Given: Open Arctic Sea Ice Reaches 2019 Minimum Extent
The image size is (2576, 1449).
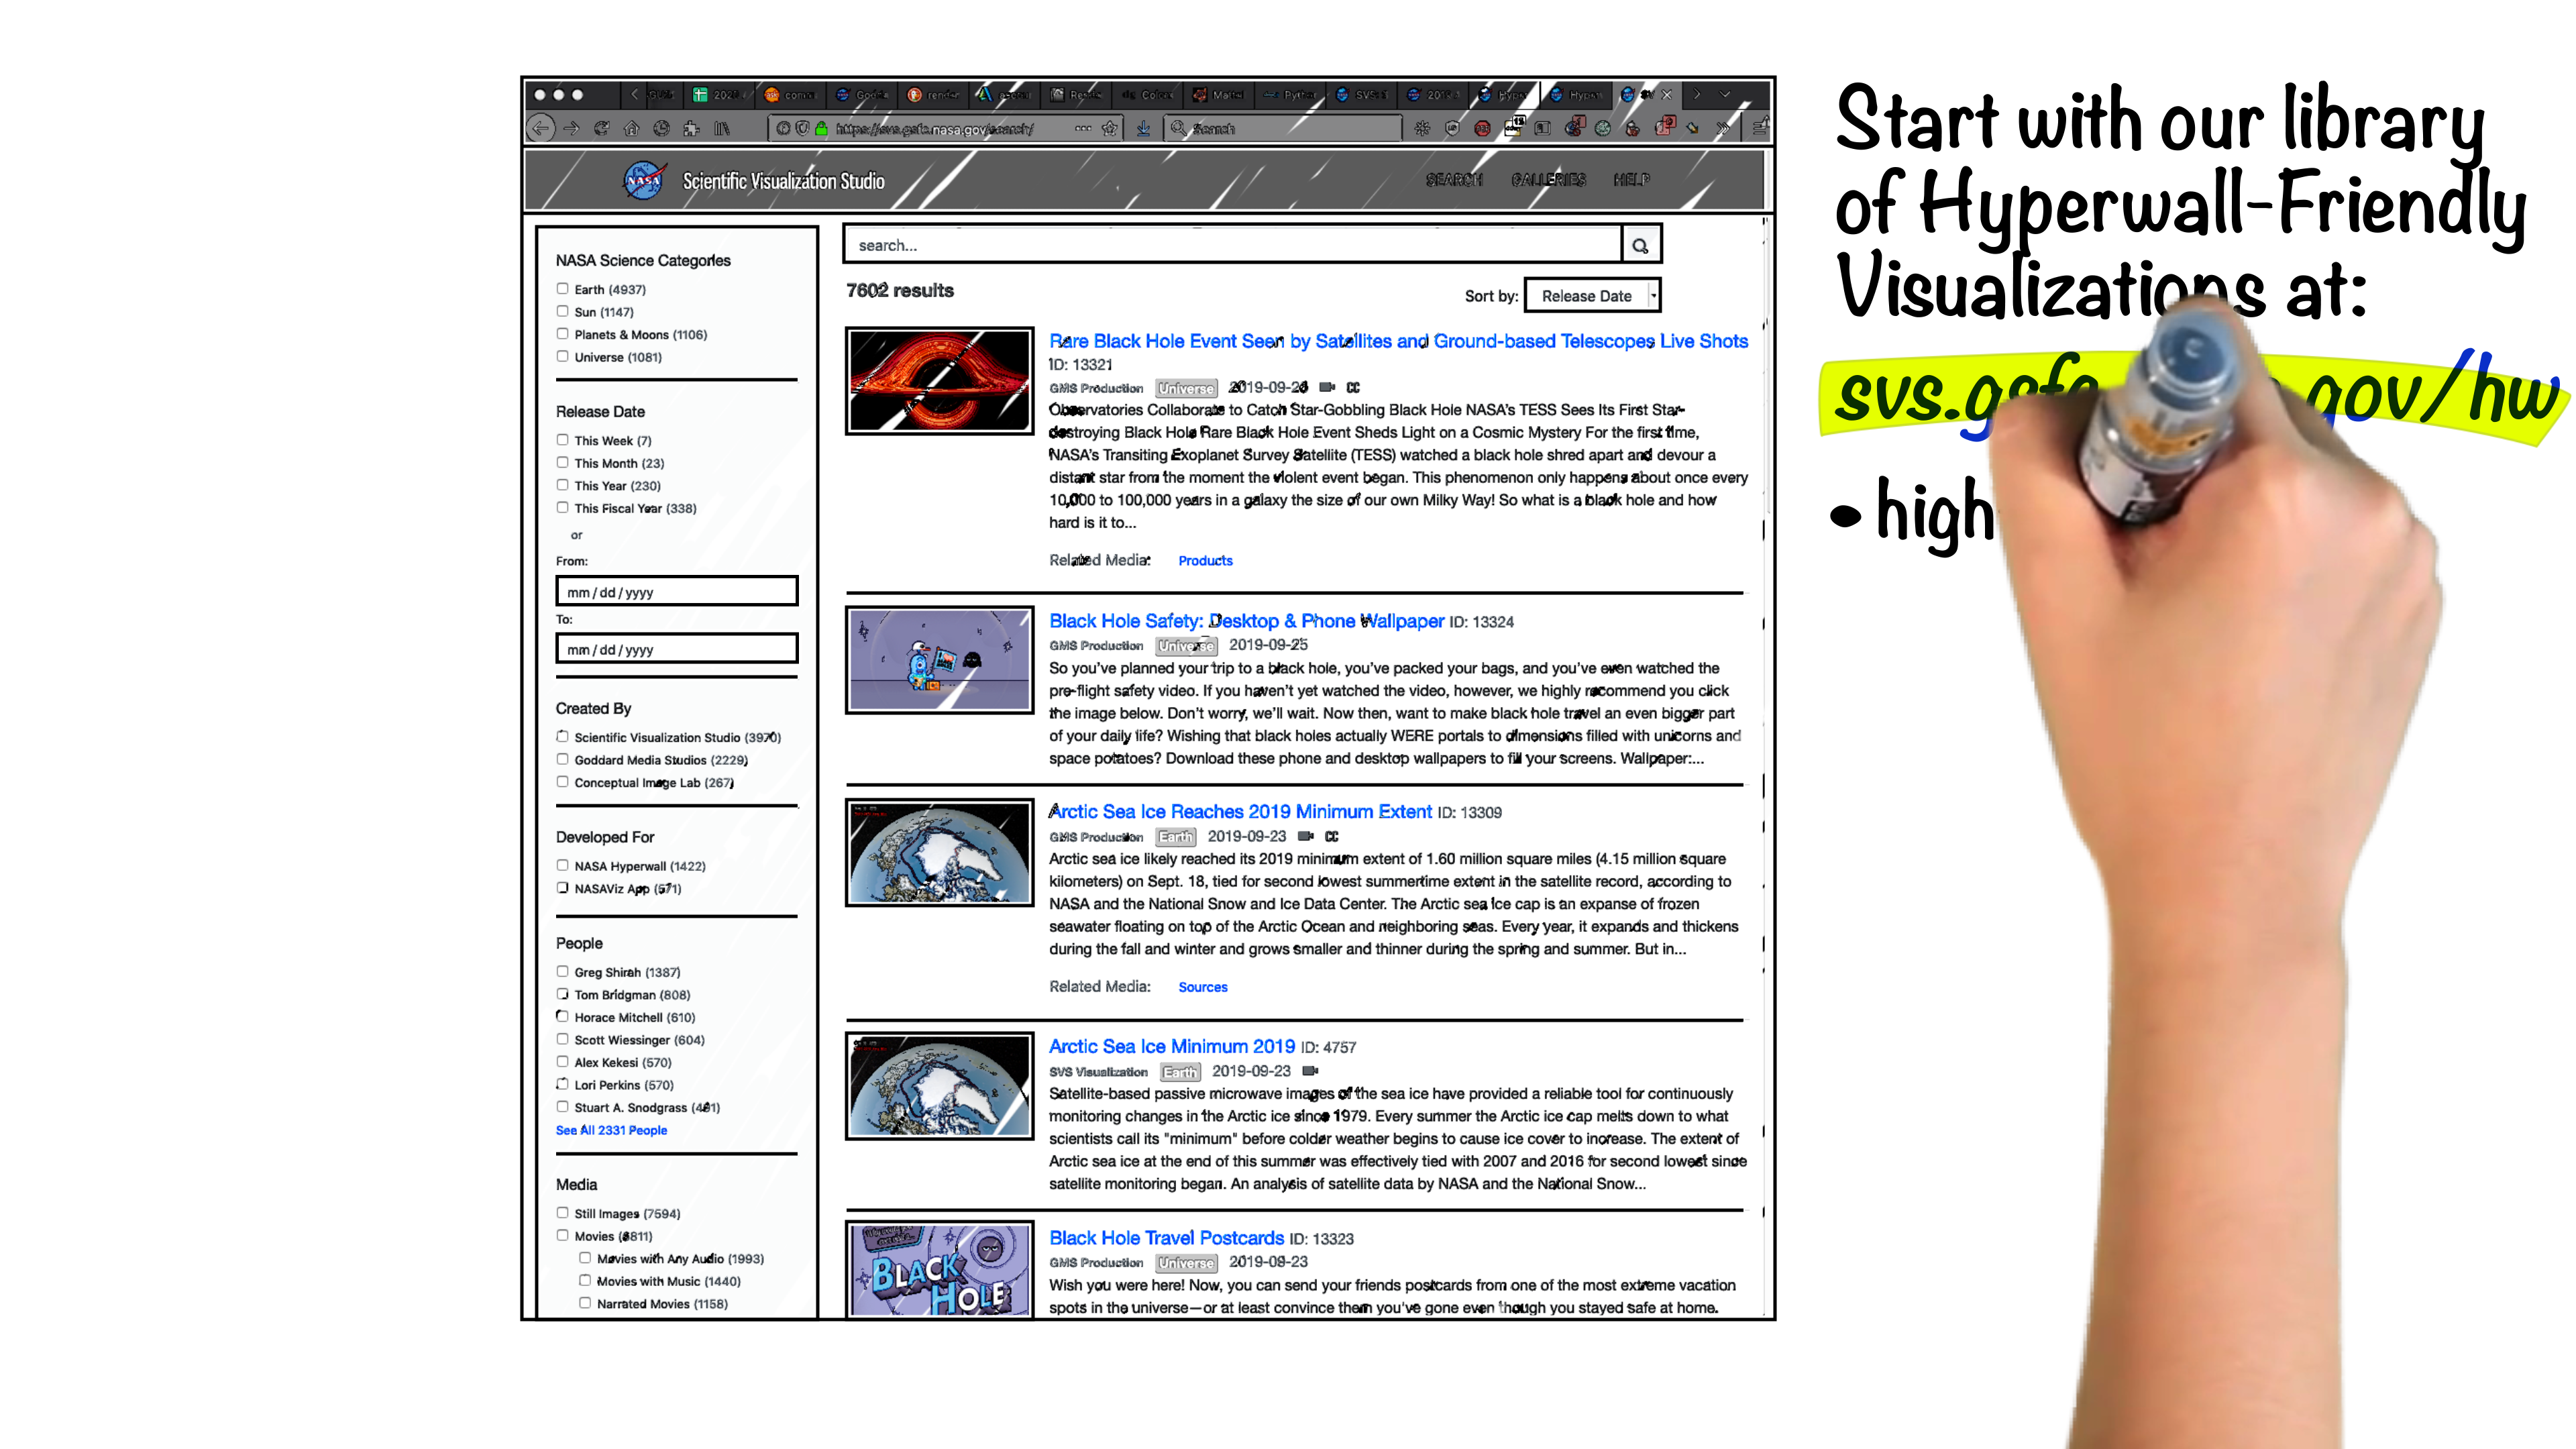Looking at the screenshot, I should [x=1240, y=812].
